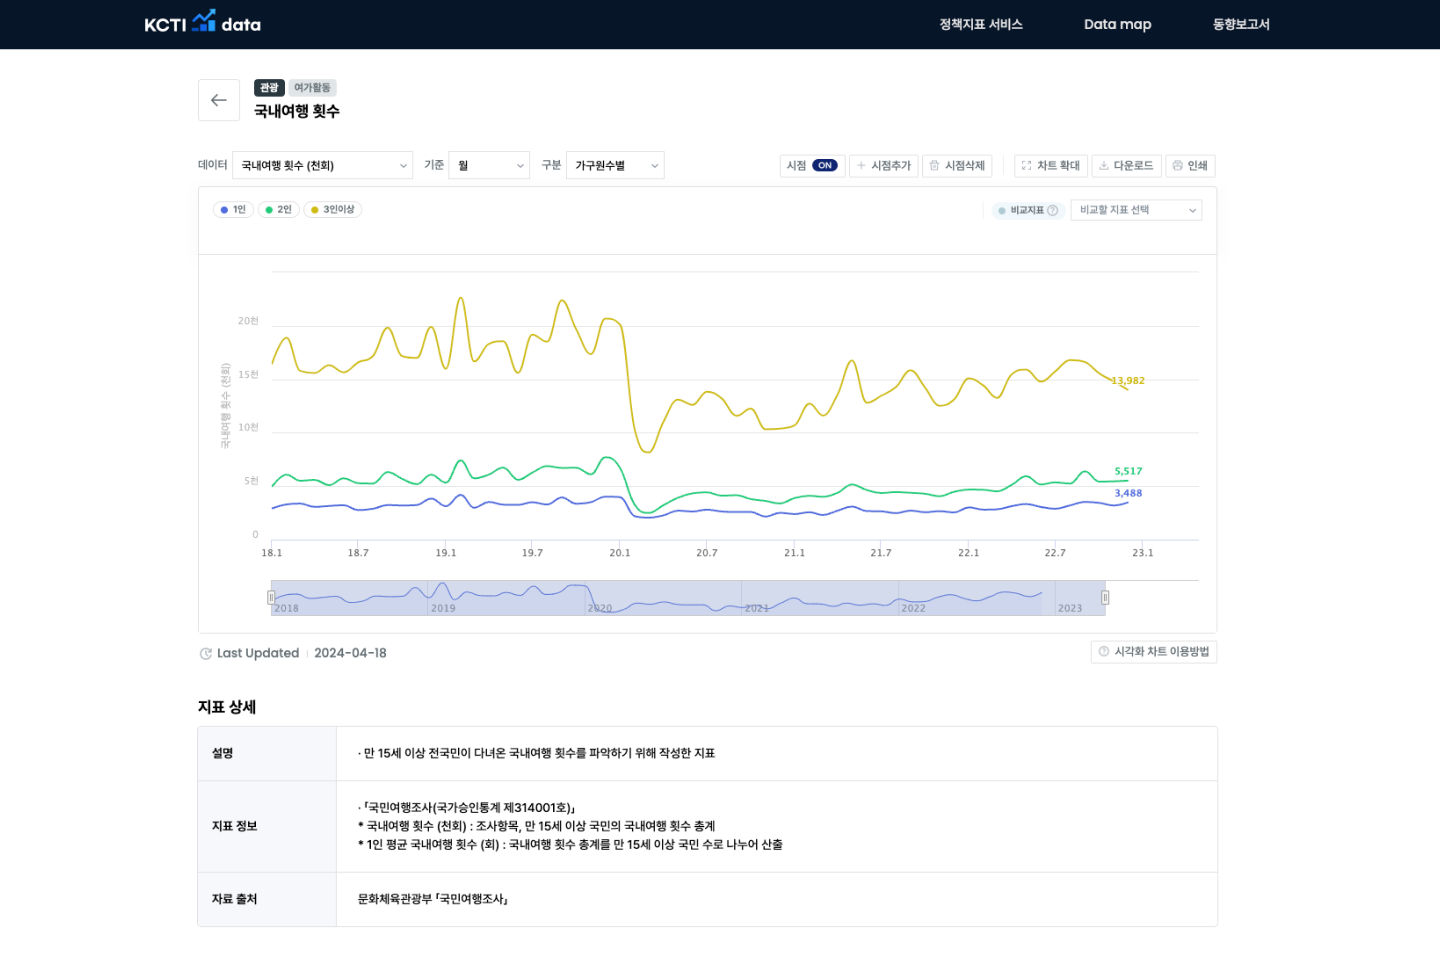Click the 여가활동 category tag

pos(312,88)
